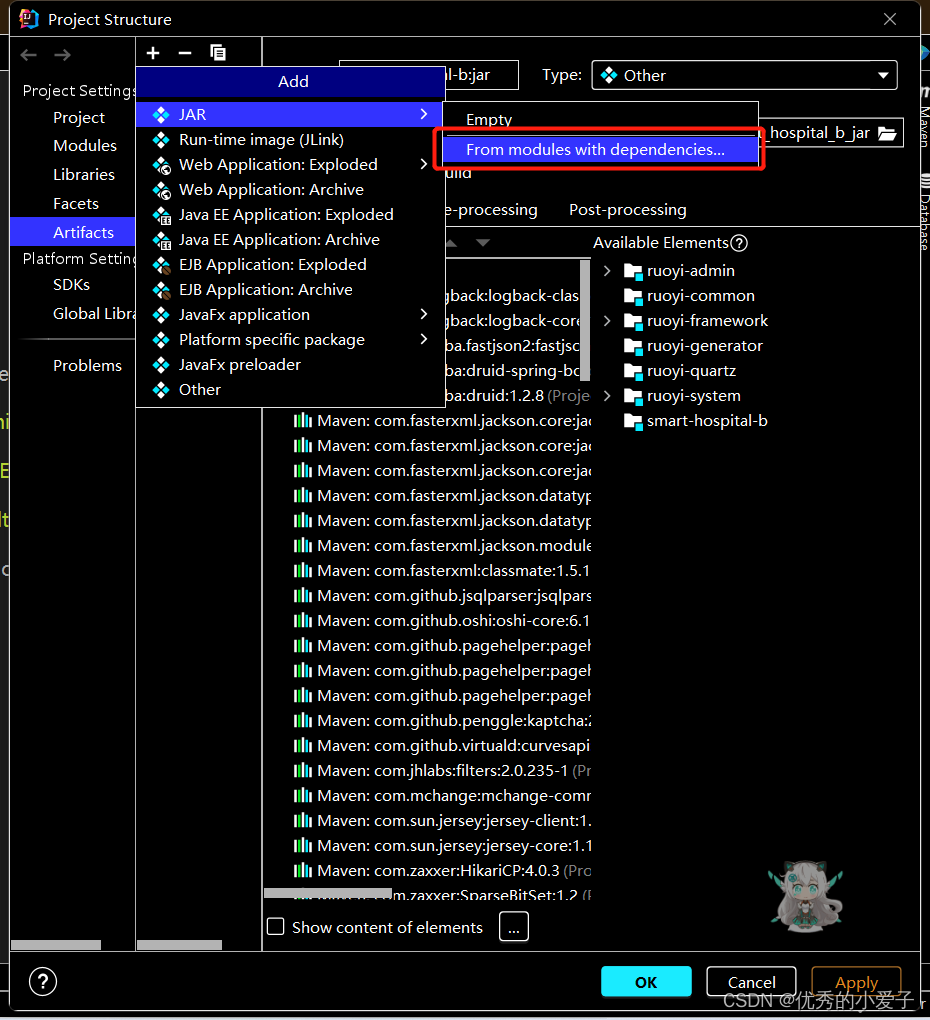The height and width of the screenshot is (1020, 930).
Task: Click the vertical scrollbar of output layout
Action: pos(585,320)
